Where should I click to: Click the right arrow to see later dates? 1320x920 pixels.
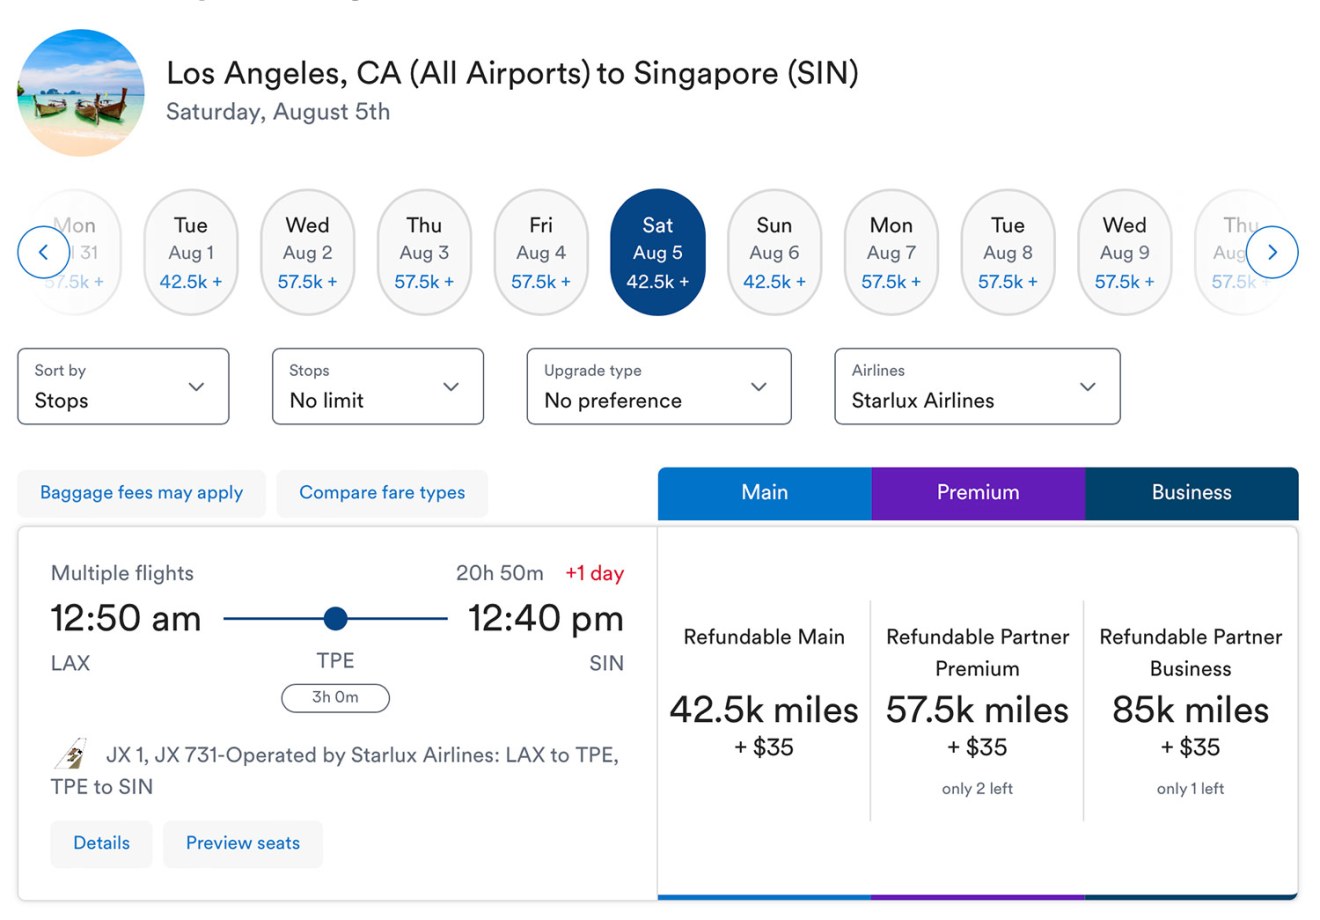click(1273, 252)
